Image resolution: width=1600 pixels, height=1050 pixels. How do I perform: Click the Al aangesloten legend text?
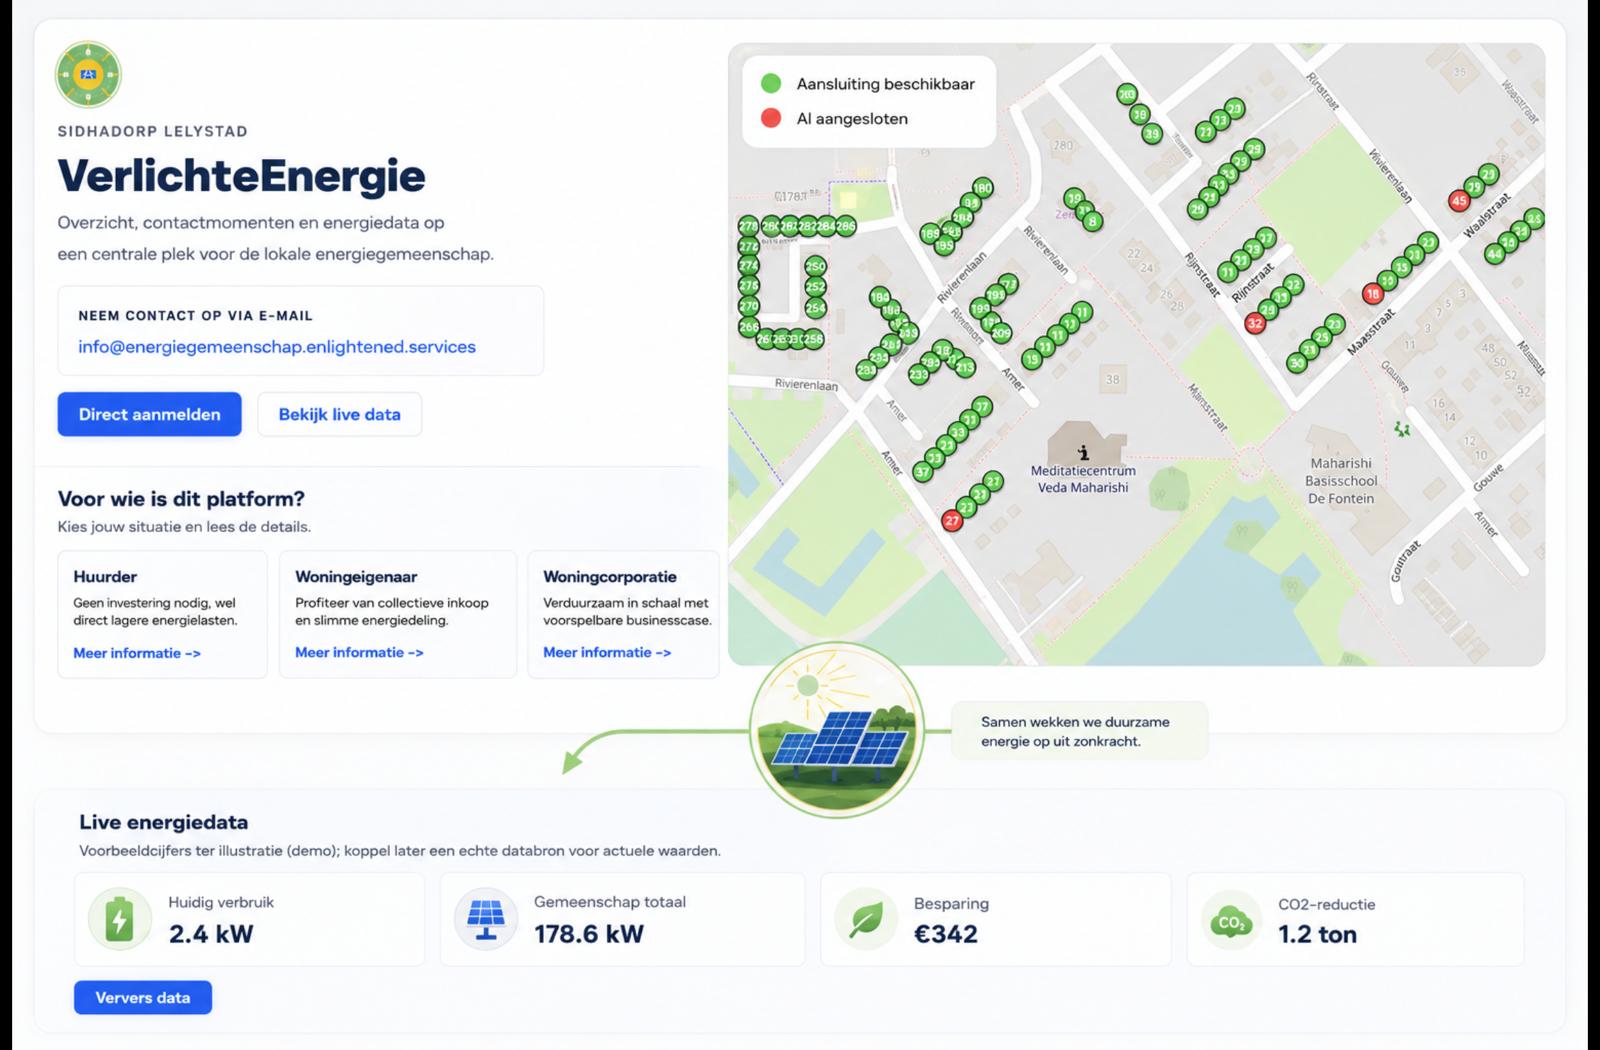point(852,118)
